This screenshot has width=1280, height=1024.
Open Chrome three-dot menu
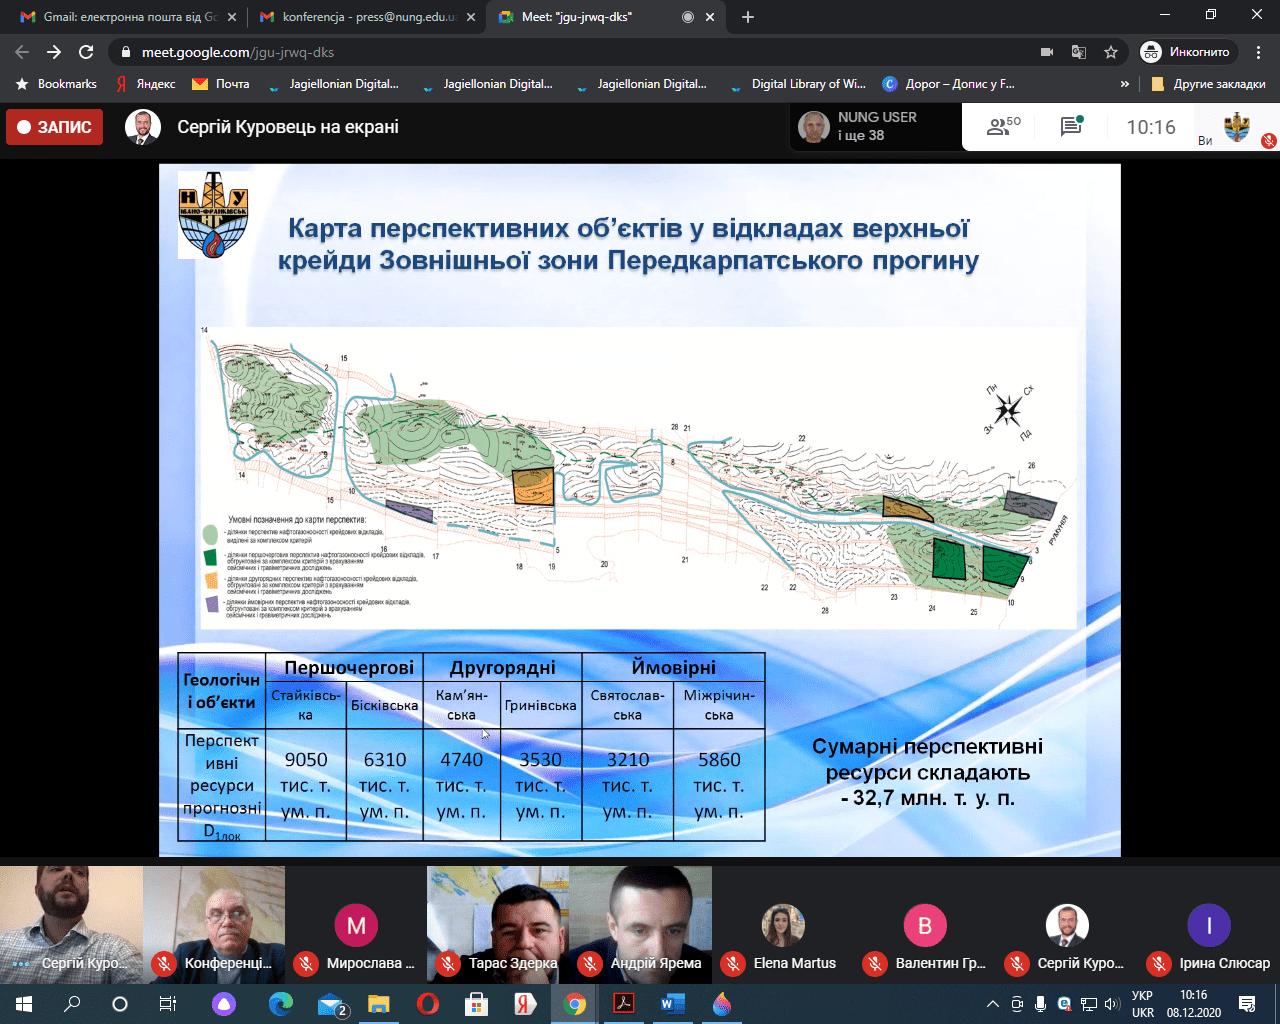tap(1258, 52)
